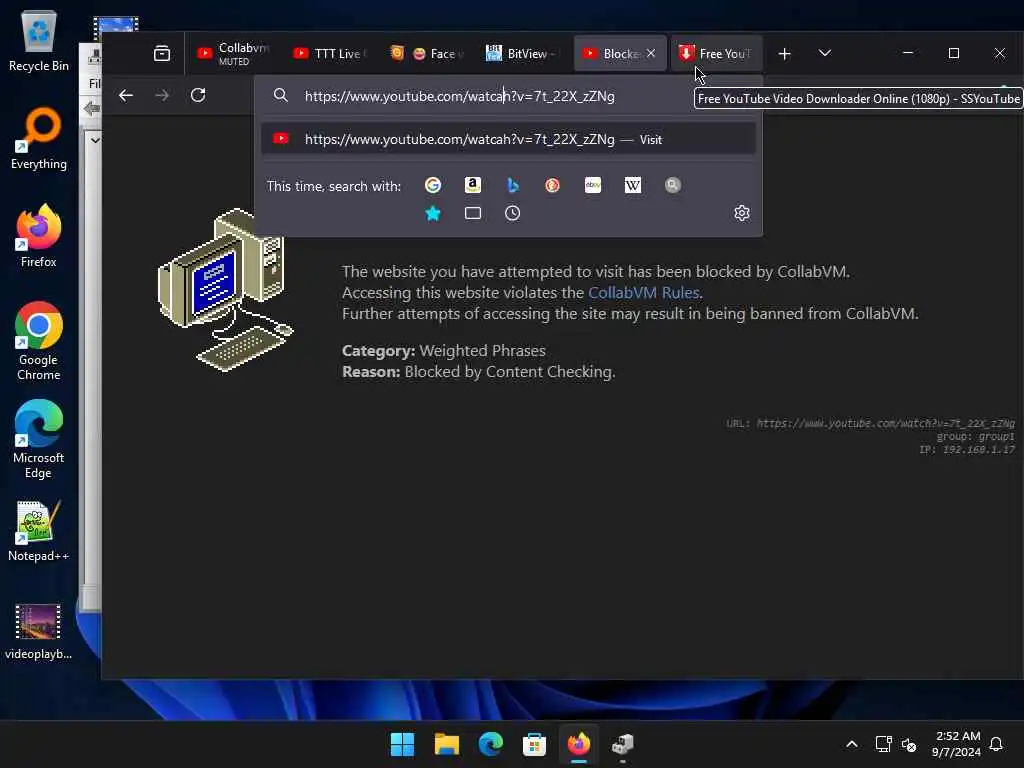Search this time with Amazon
Image resolution: width=1024 pixels, height=768 pixels.
(x=473, y=185)
